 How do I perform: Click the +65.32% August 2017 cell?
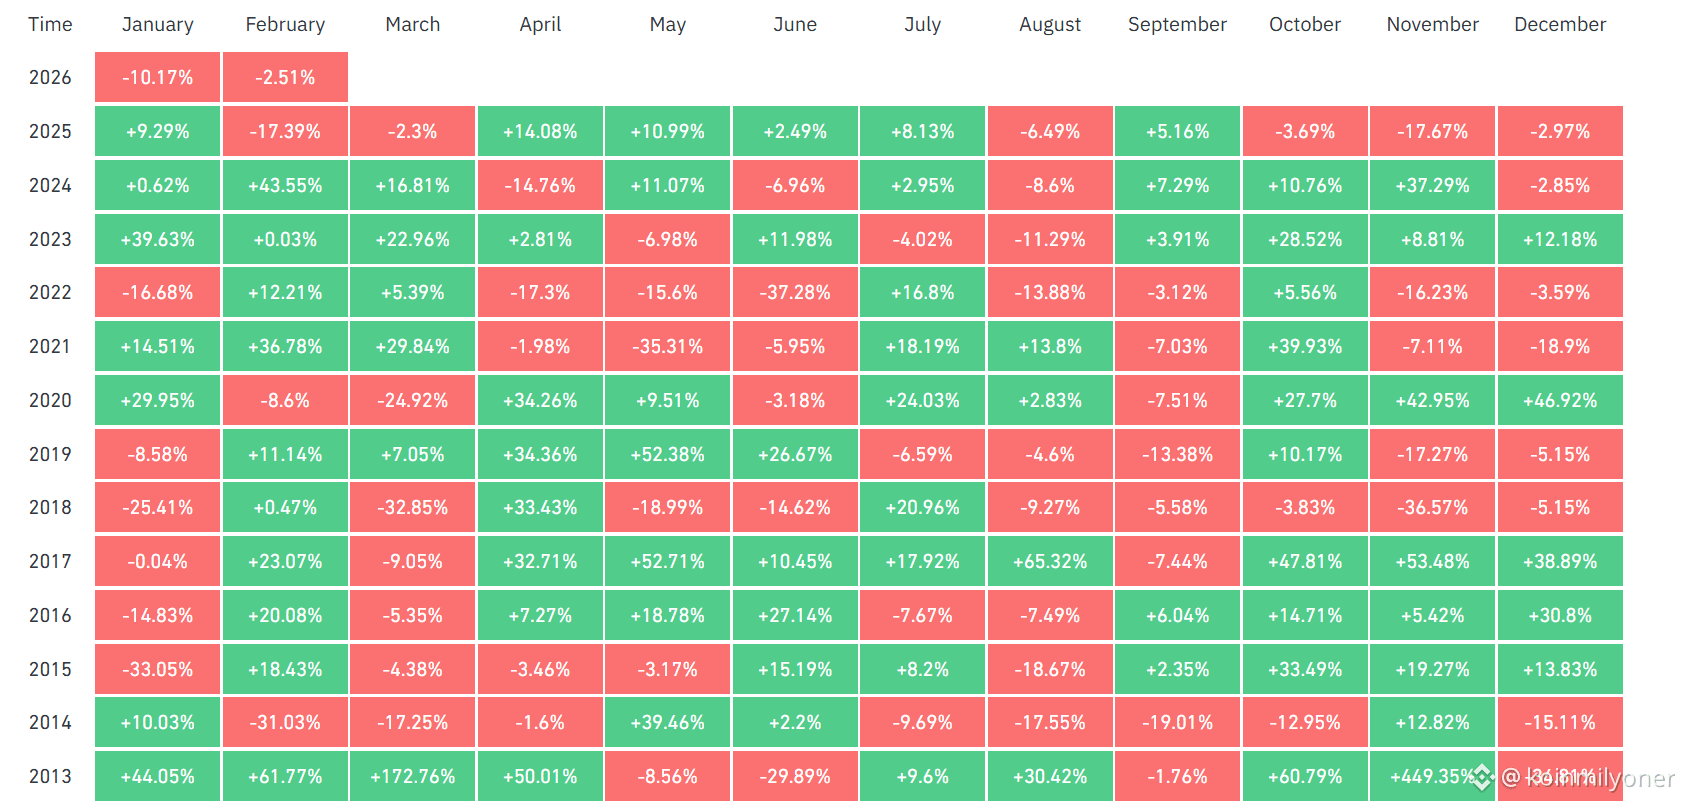coord(1050,561)
